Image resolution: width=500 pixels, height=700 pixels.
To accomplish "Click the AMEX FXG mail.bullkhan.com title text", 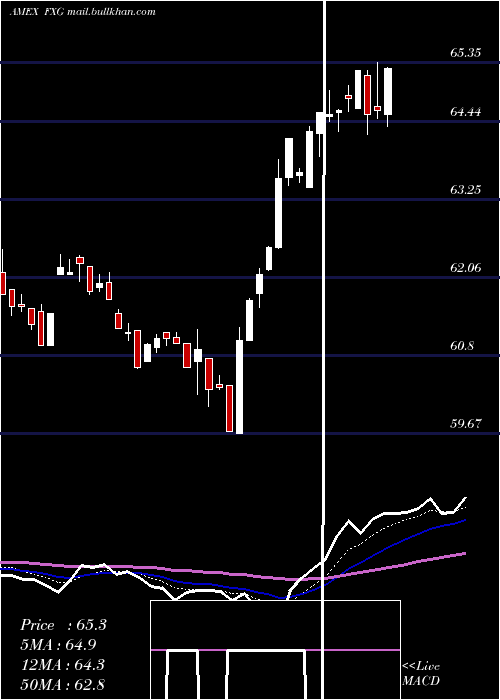I will [83, 12].
